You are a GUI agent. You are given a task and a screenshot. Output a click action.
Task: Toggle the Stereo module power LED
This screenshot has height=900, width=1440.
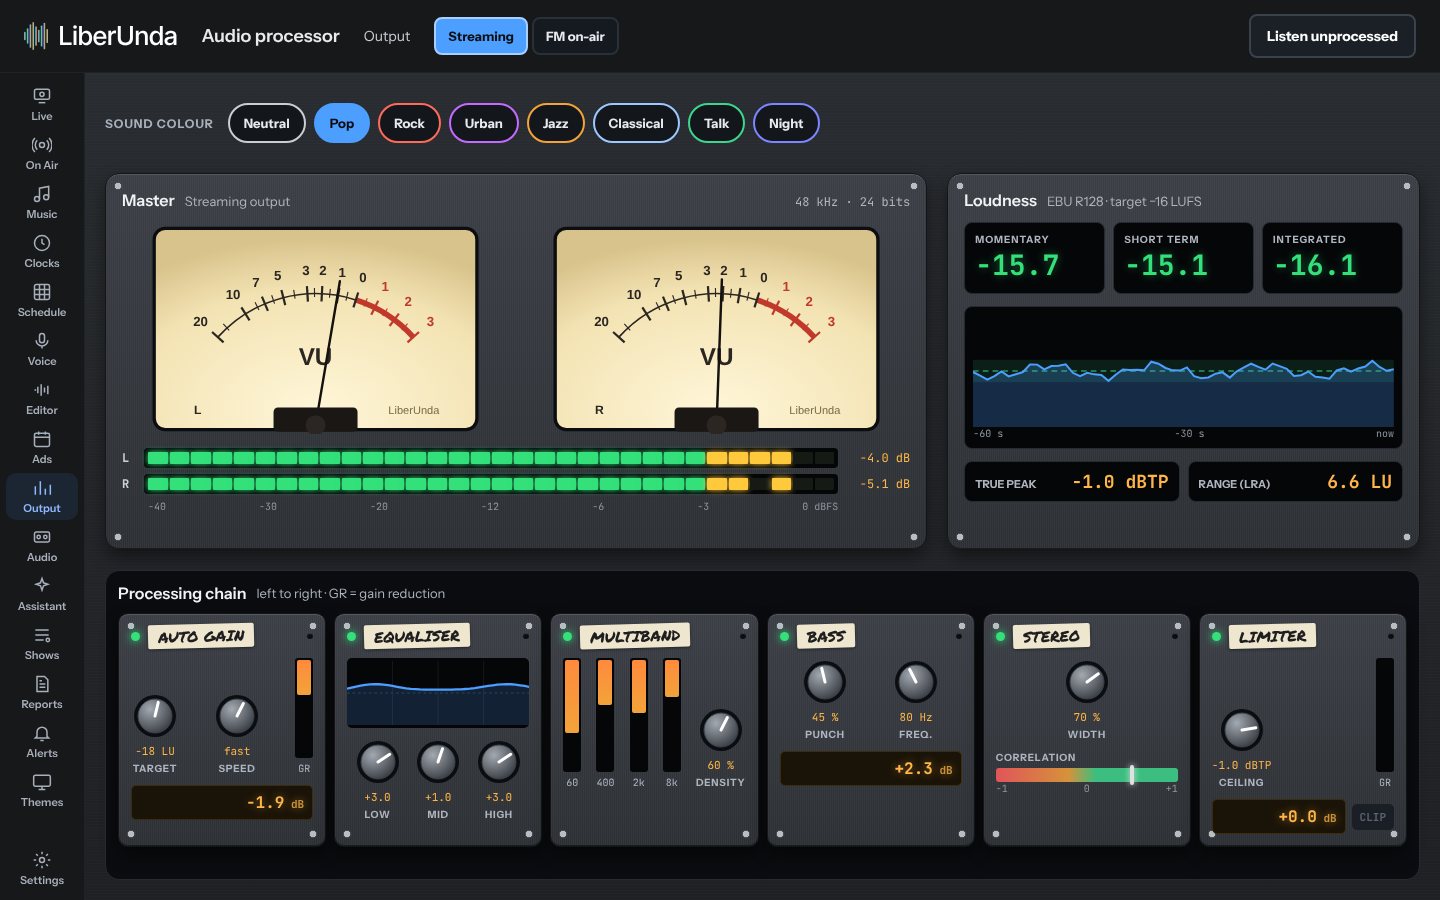(x=1000, y=636)
